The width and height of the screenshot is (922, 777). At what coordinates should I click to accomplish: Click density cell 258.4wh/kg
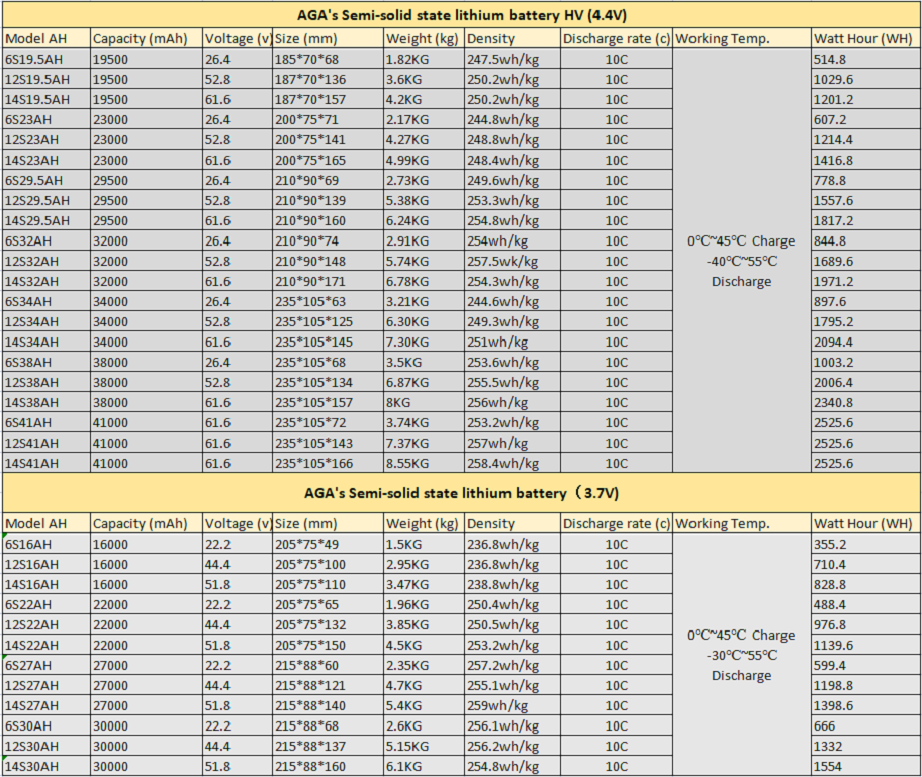(x=513, y=463)
